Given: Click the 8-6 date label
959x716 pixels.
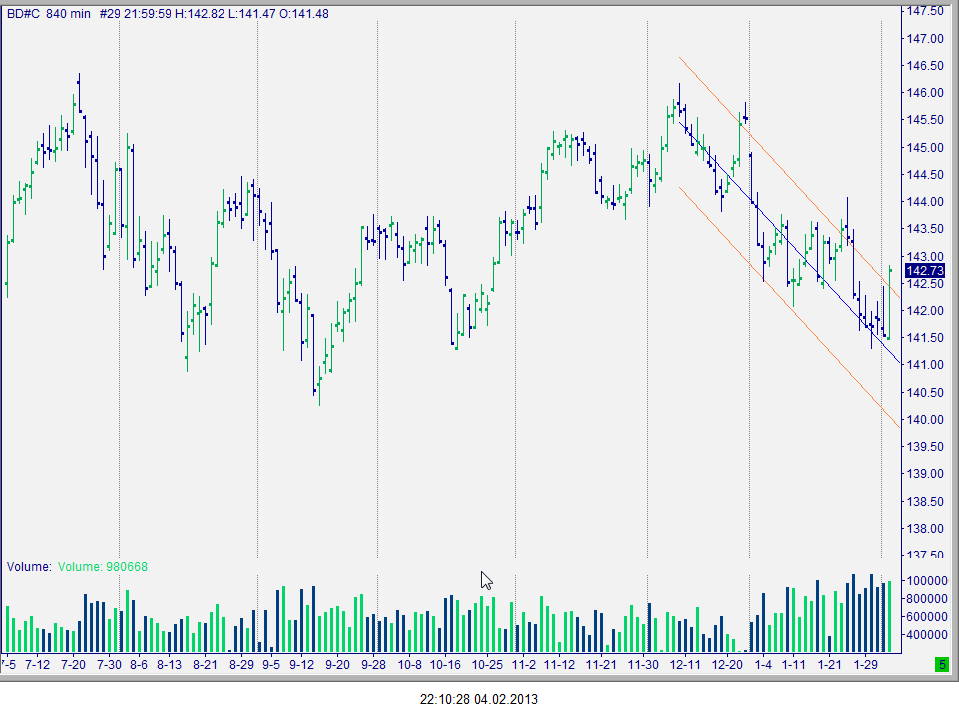Looking at the screenshot, I should [139, 665].
